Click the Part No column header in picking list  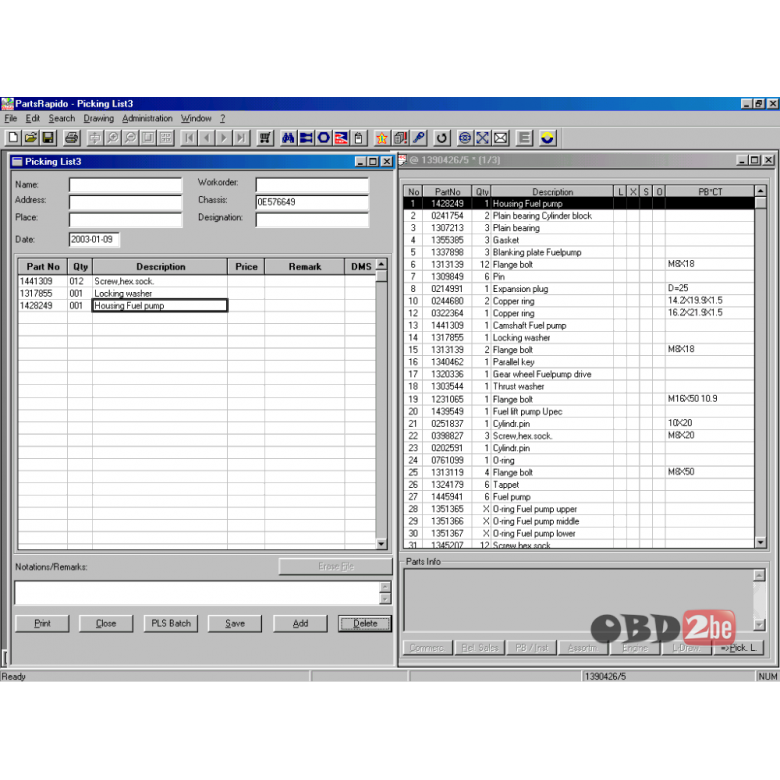click(x=43, y=267)
